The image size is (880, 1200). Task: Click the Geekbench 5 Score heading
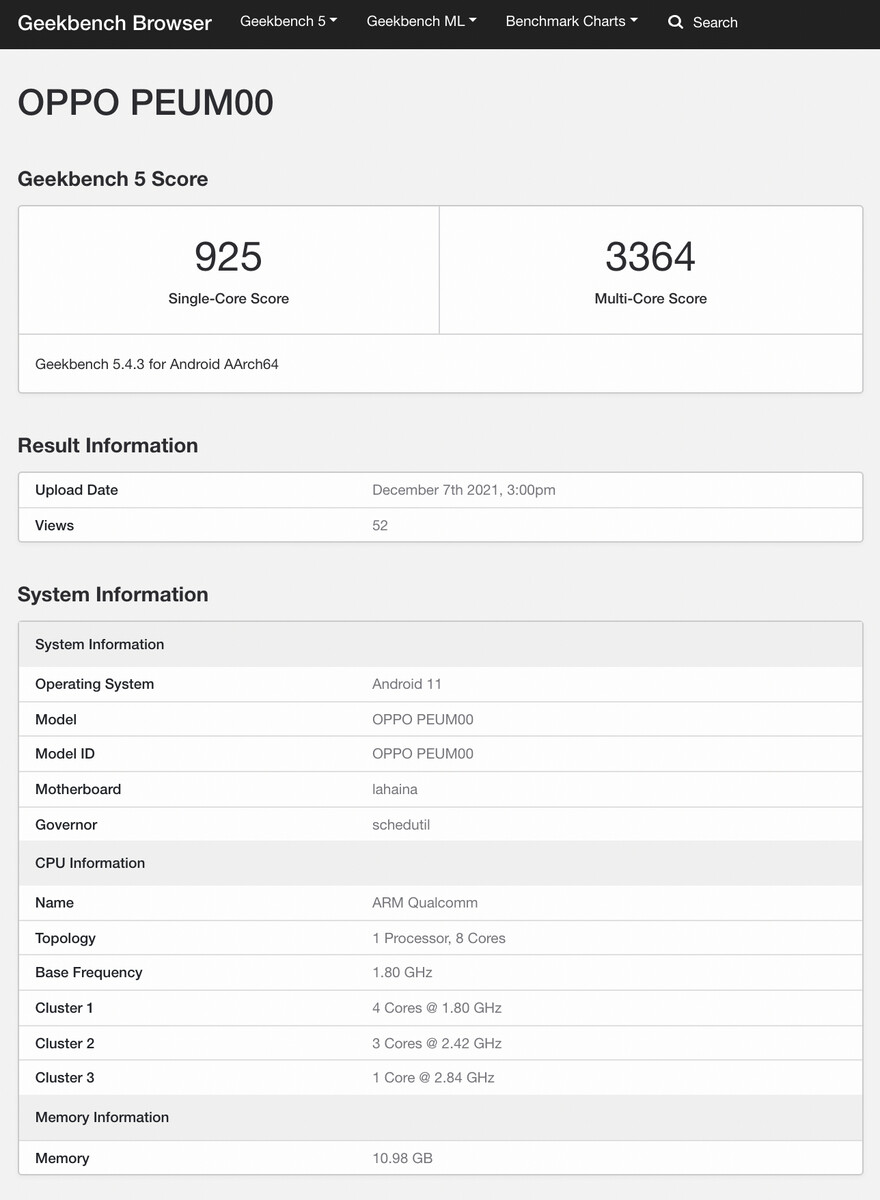click(x=113, y=179)
